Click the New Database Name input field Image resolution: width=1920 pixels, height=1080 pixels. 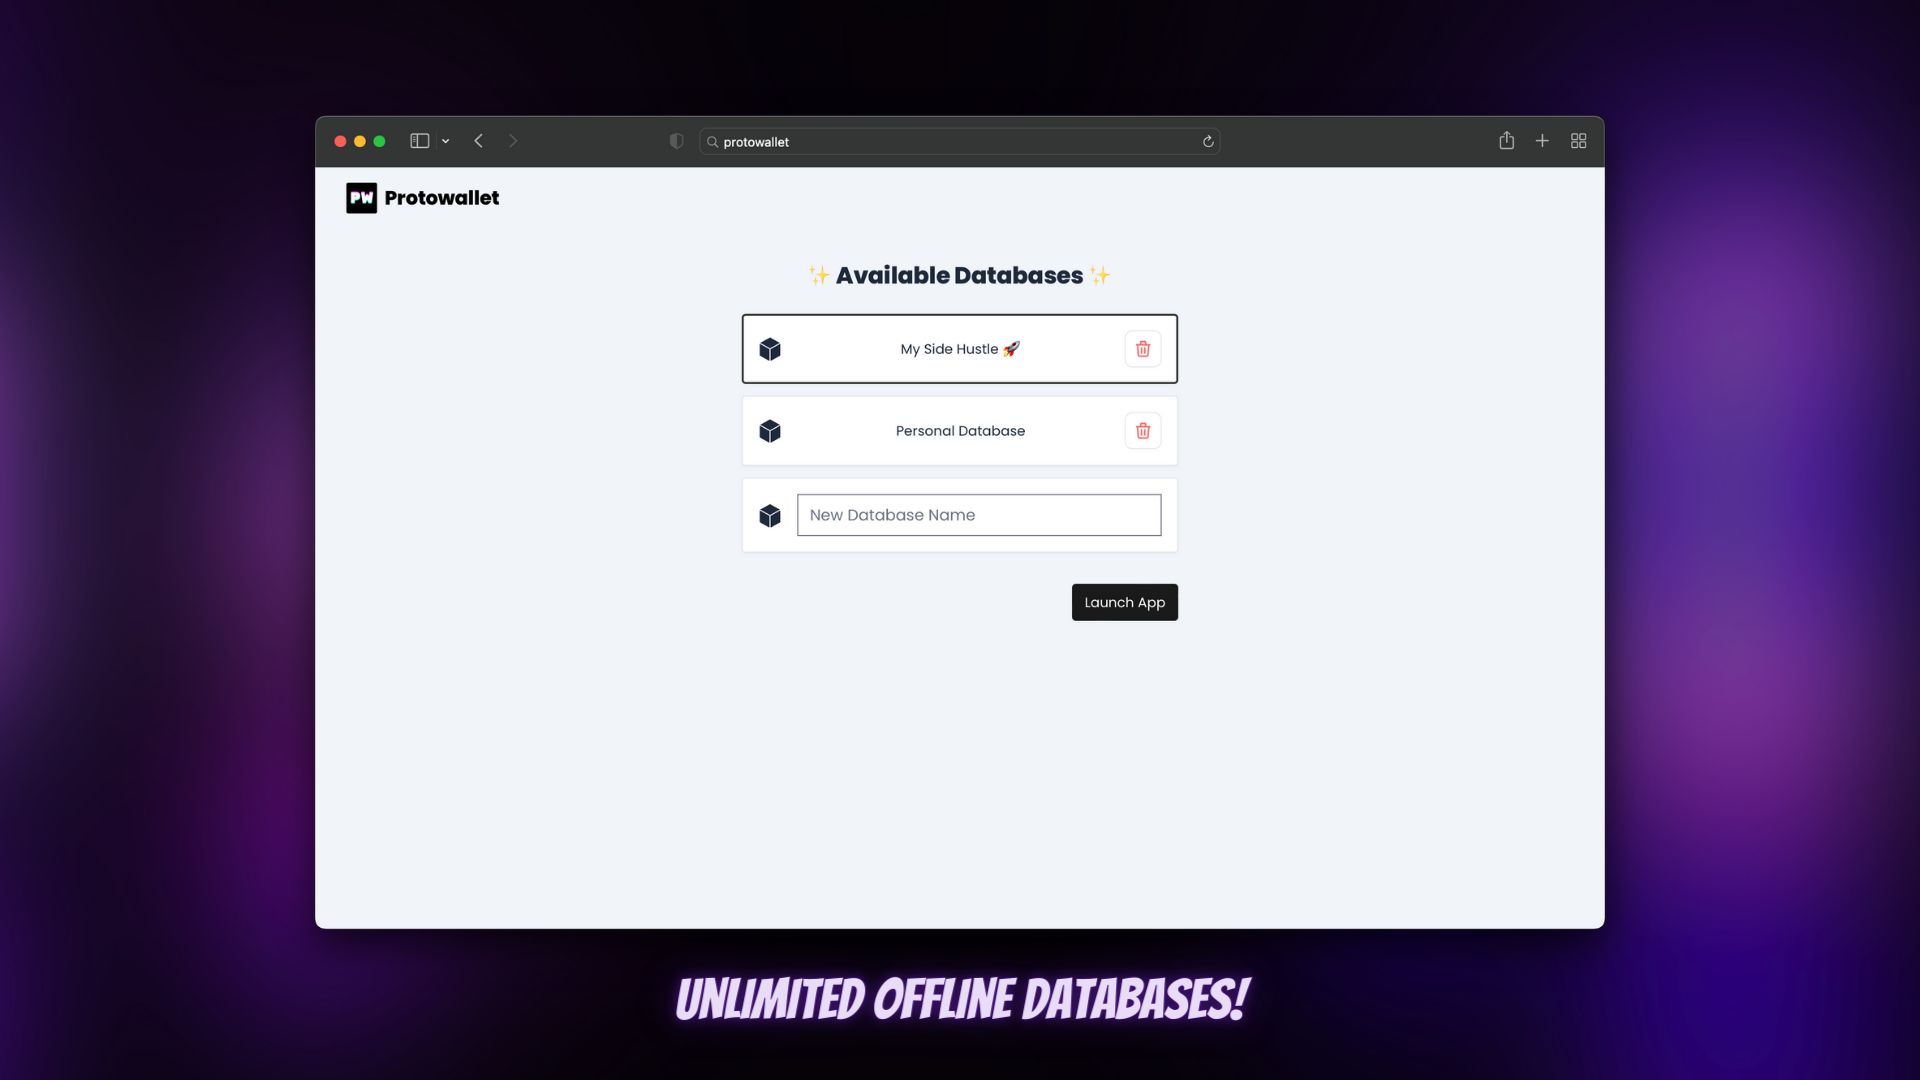pos(978,514)
